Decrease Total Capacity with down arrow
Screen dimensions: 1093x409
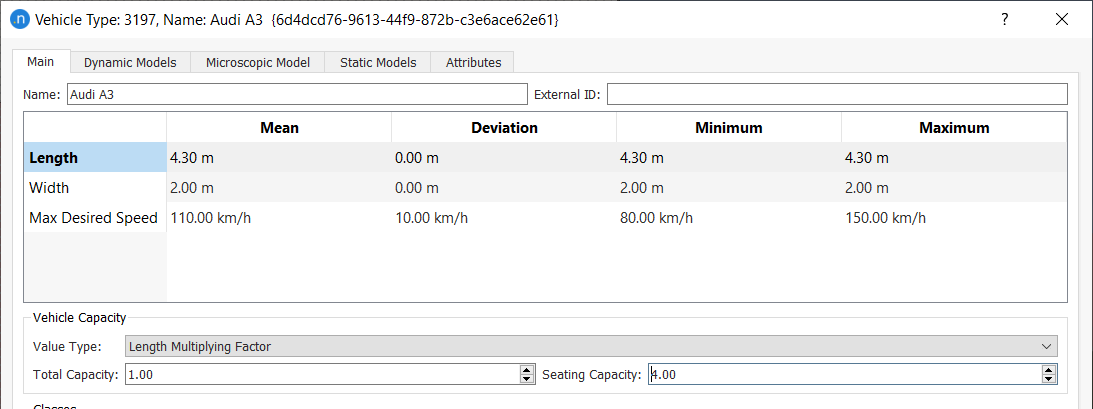point(527,379)
